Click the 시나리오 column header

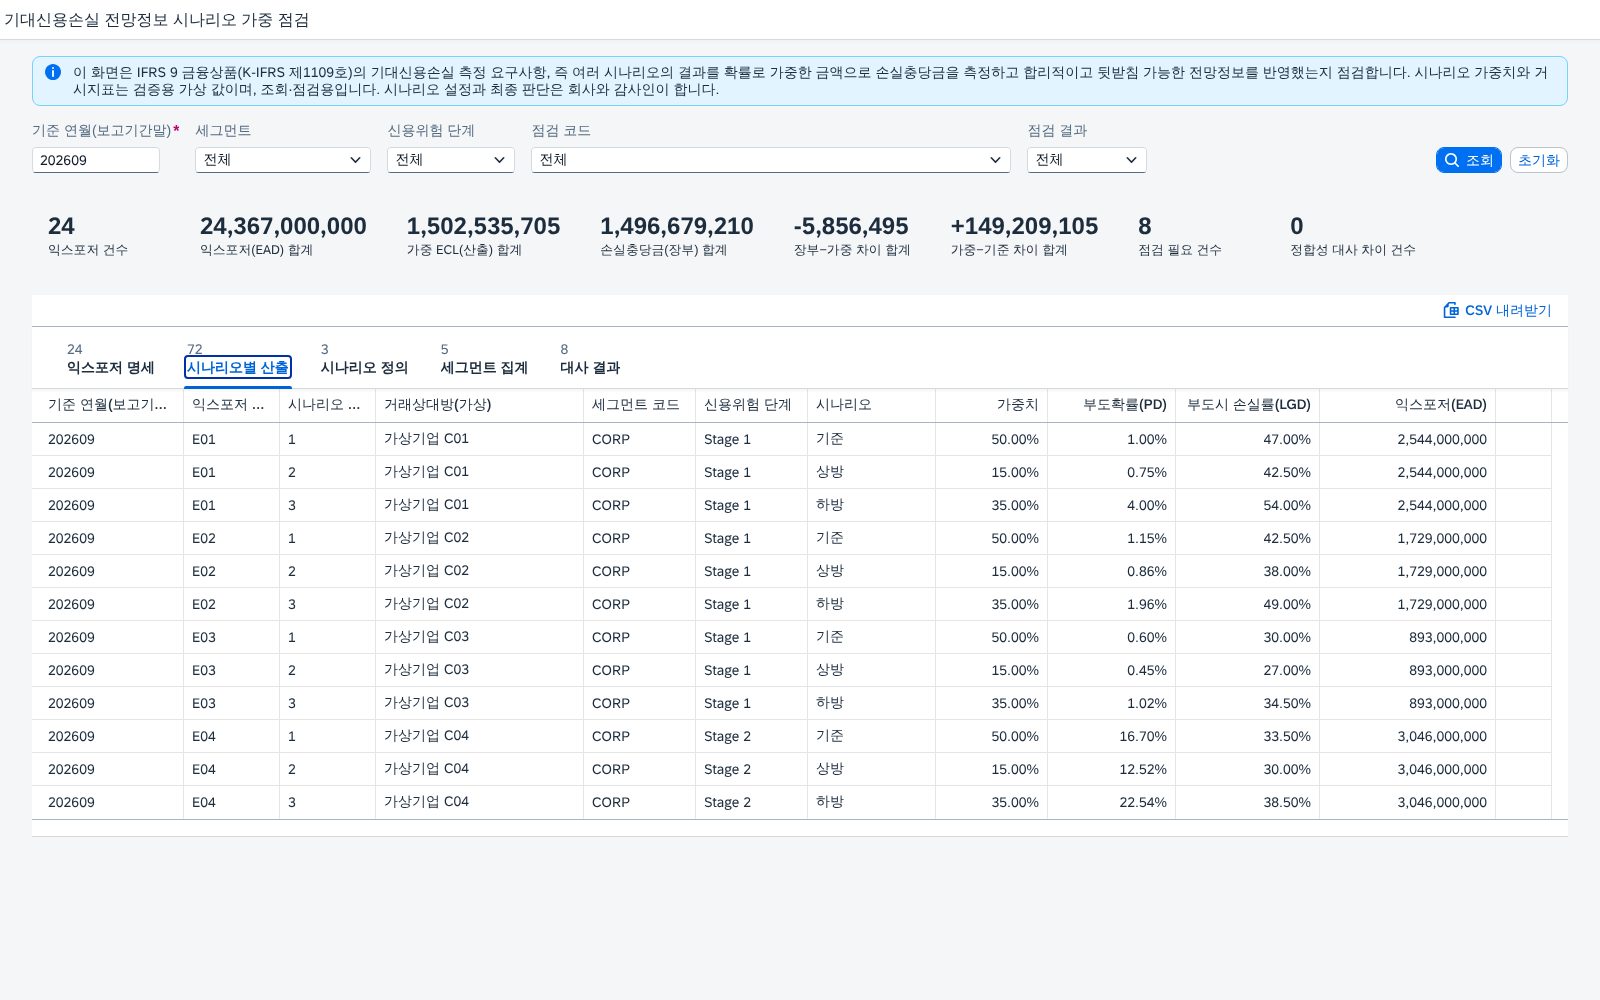pyautogui.click(x=871, y=405)
